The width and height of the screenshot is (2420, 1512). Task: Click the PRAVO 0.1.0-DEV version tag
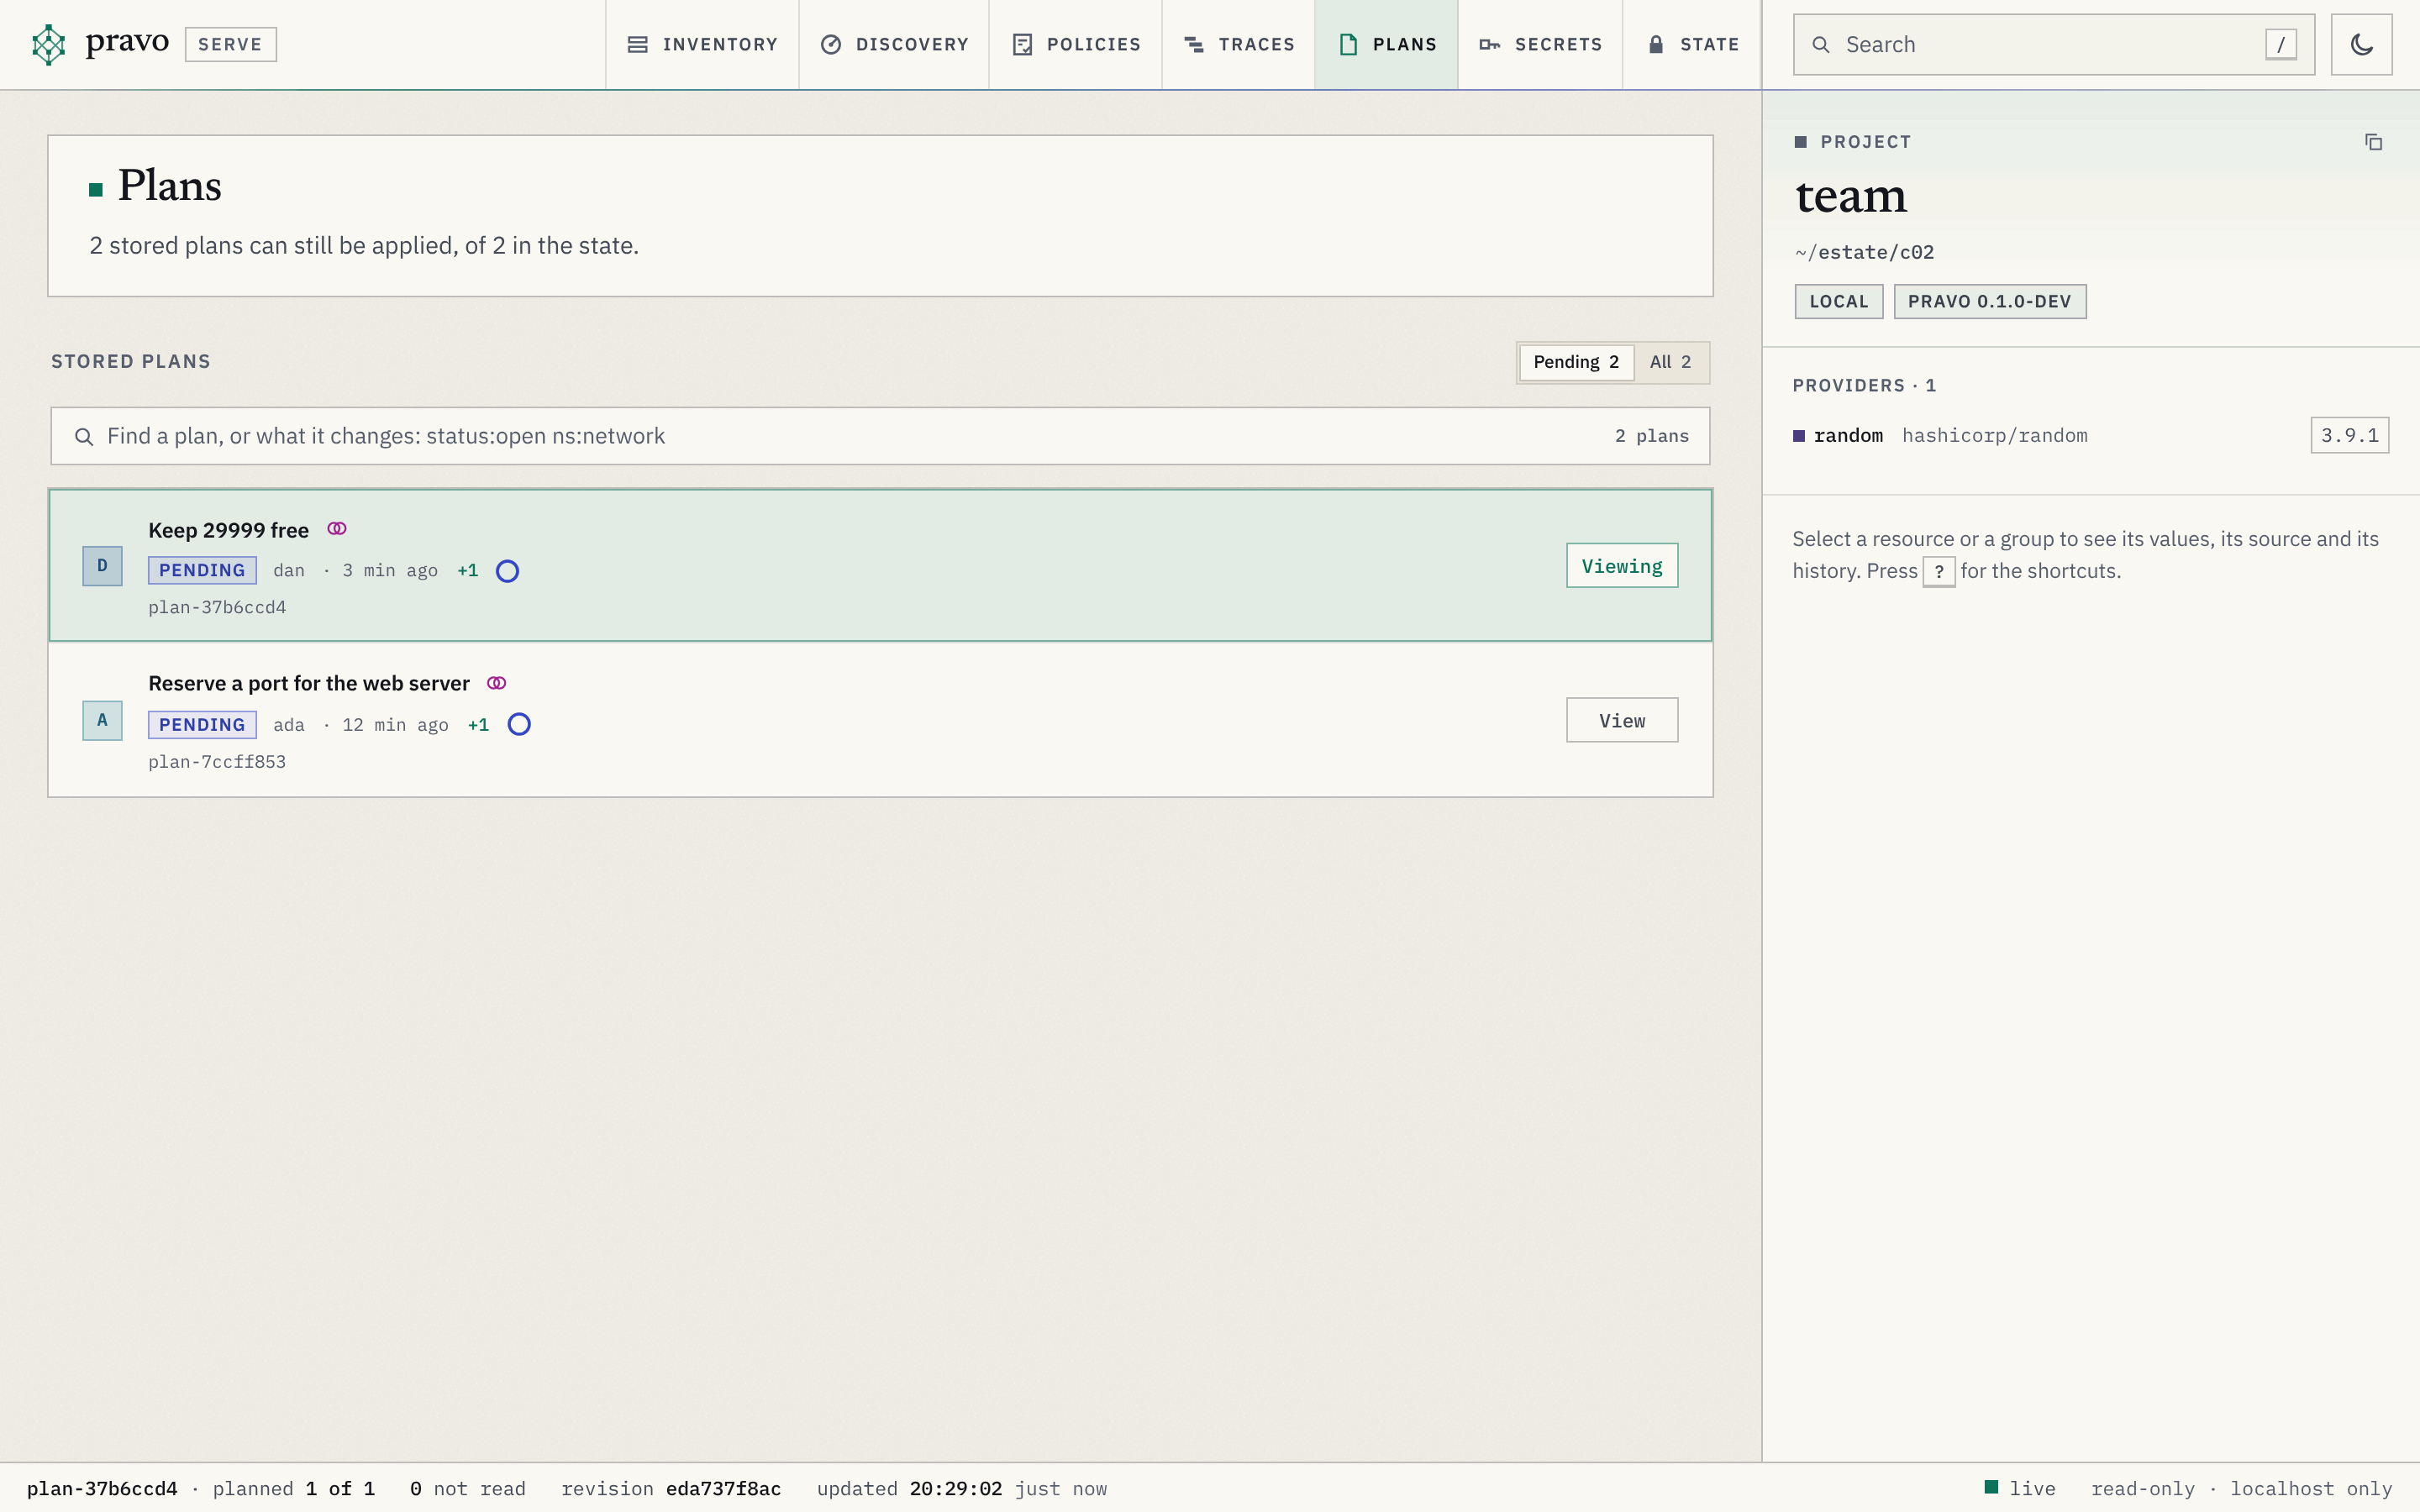[x=1989, y=302]
